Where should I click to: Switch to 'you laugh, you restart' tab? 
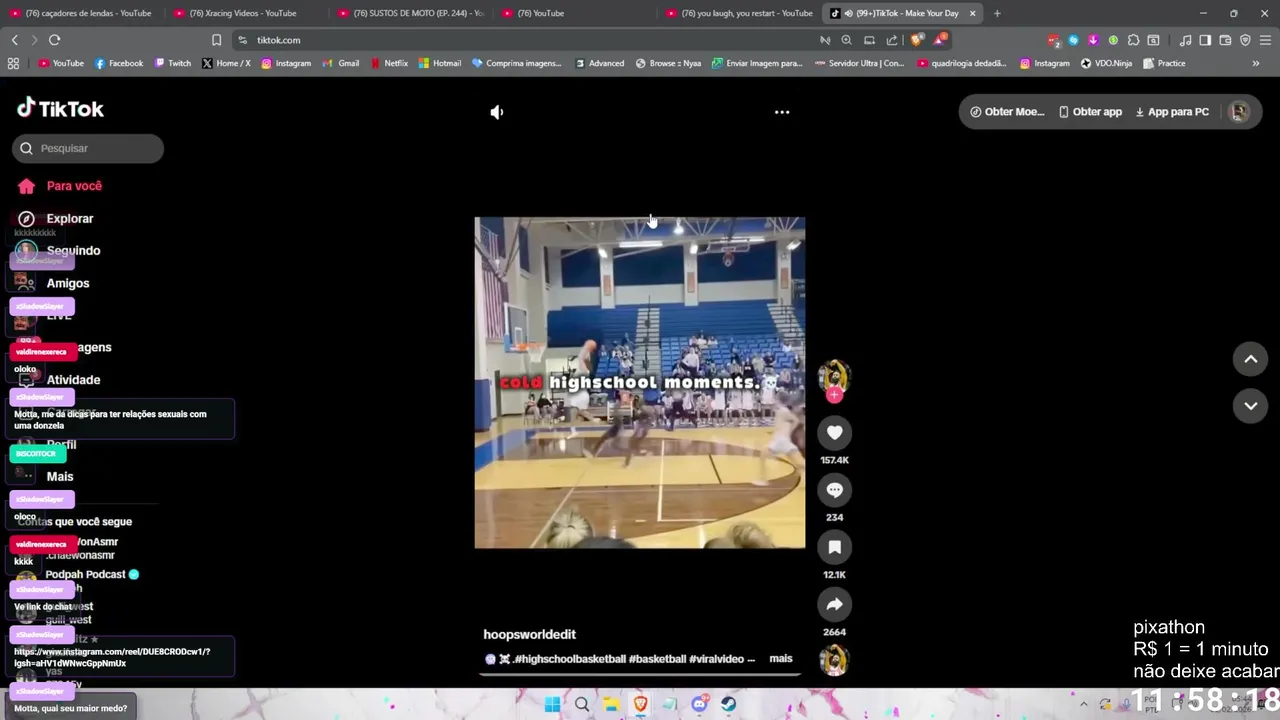click(738, 13)
